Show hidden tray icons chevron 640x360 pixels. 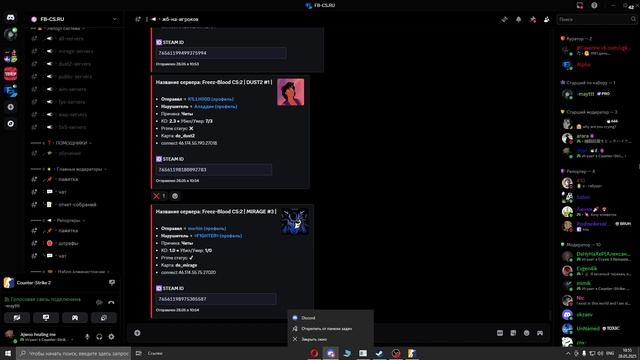click(x=568, y=353)
